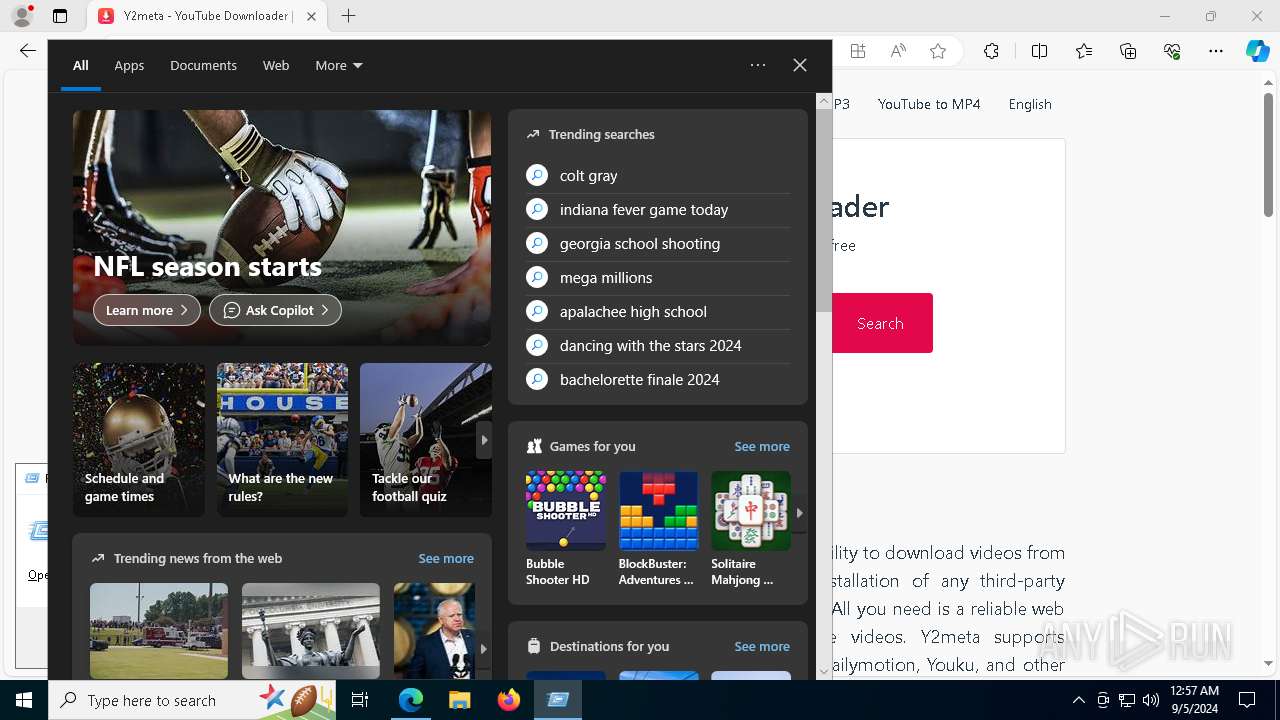This screenshot has width=1280, height=720.
Task: Switch to Web search tab
Action: [276, 65]
